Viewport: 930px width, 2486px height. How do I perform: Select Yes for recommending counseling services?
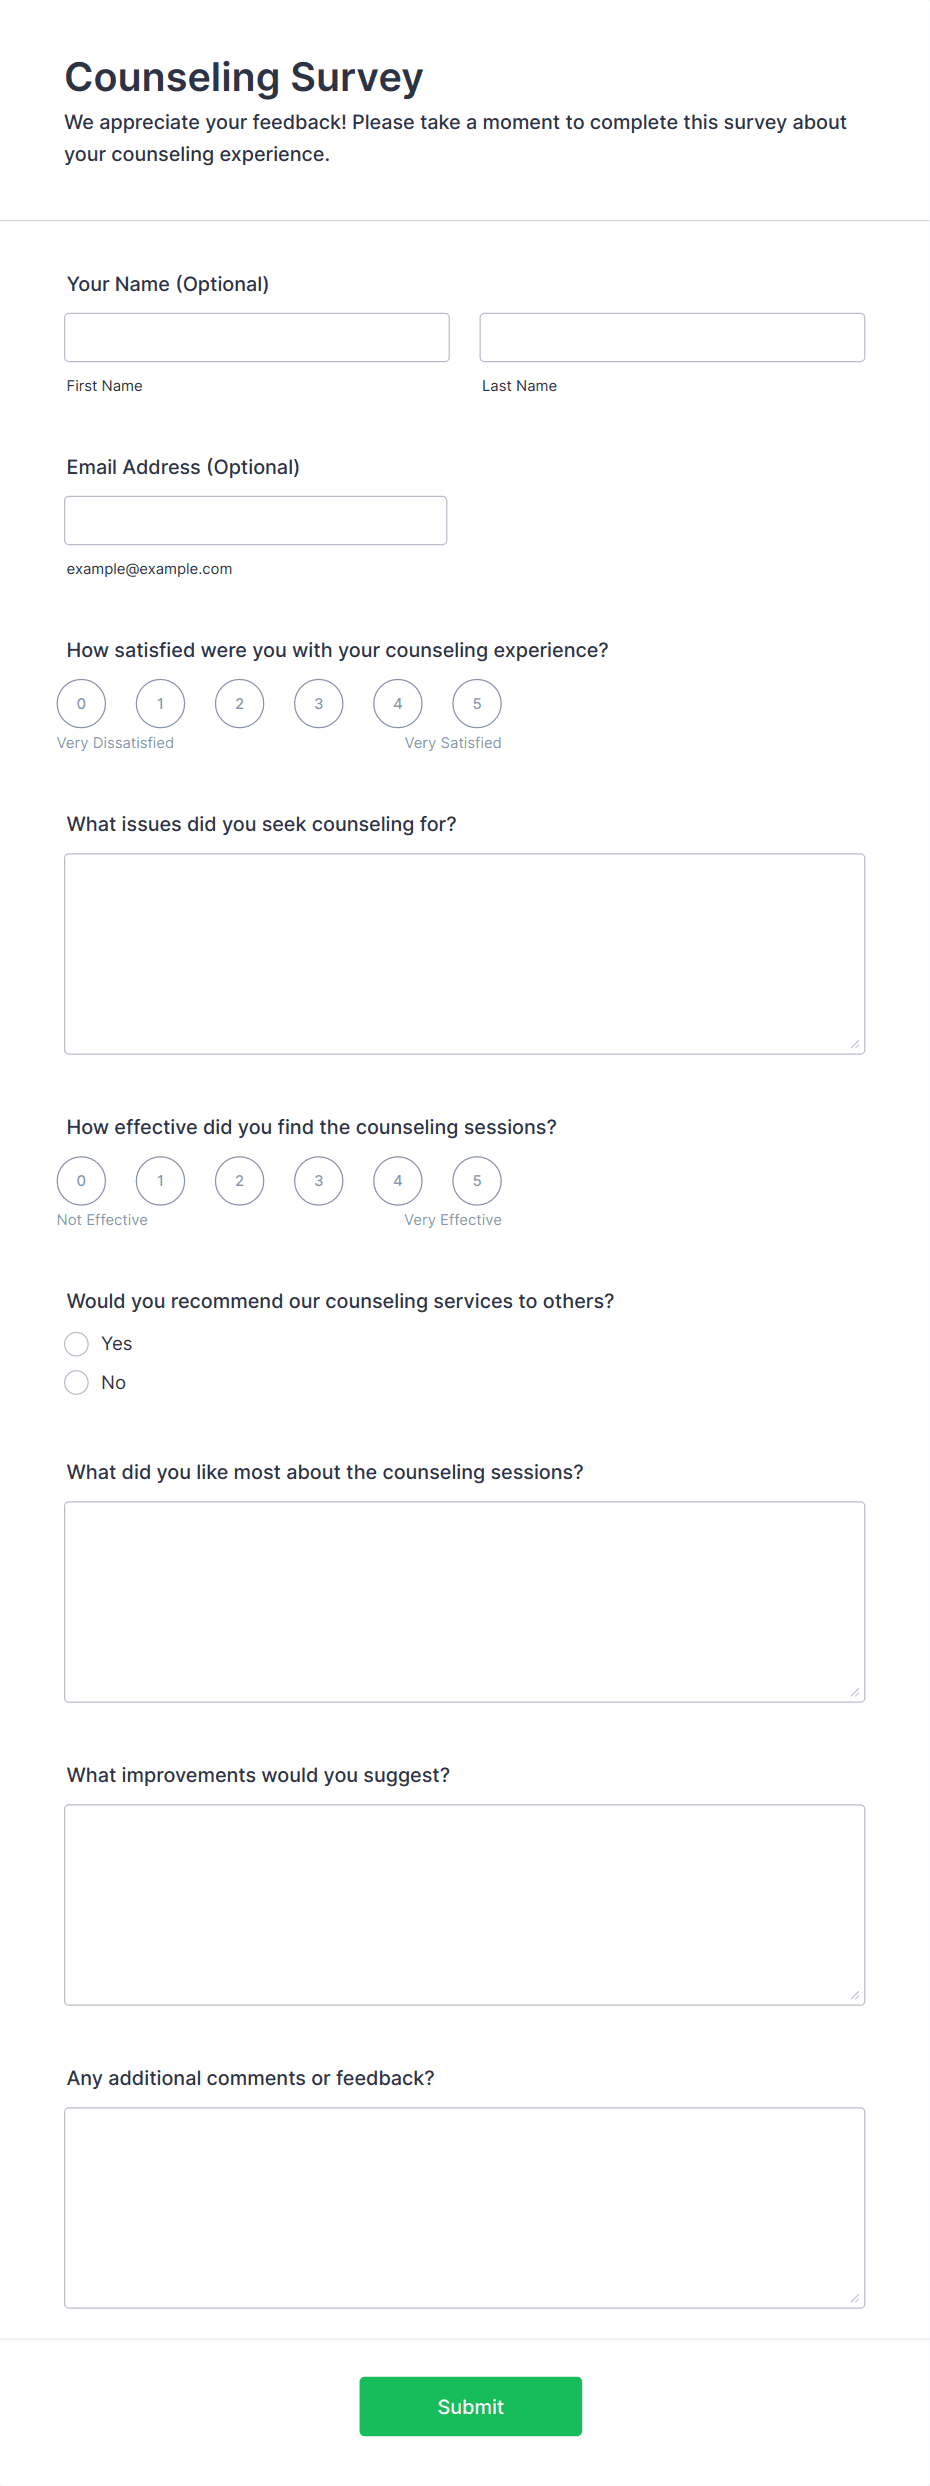(77, 1344)
